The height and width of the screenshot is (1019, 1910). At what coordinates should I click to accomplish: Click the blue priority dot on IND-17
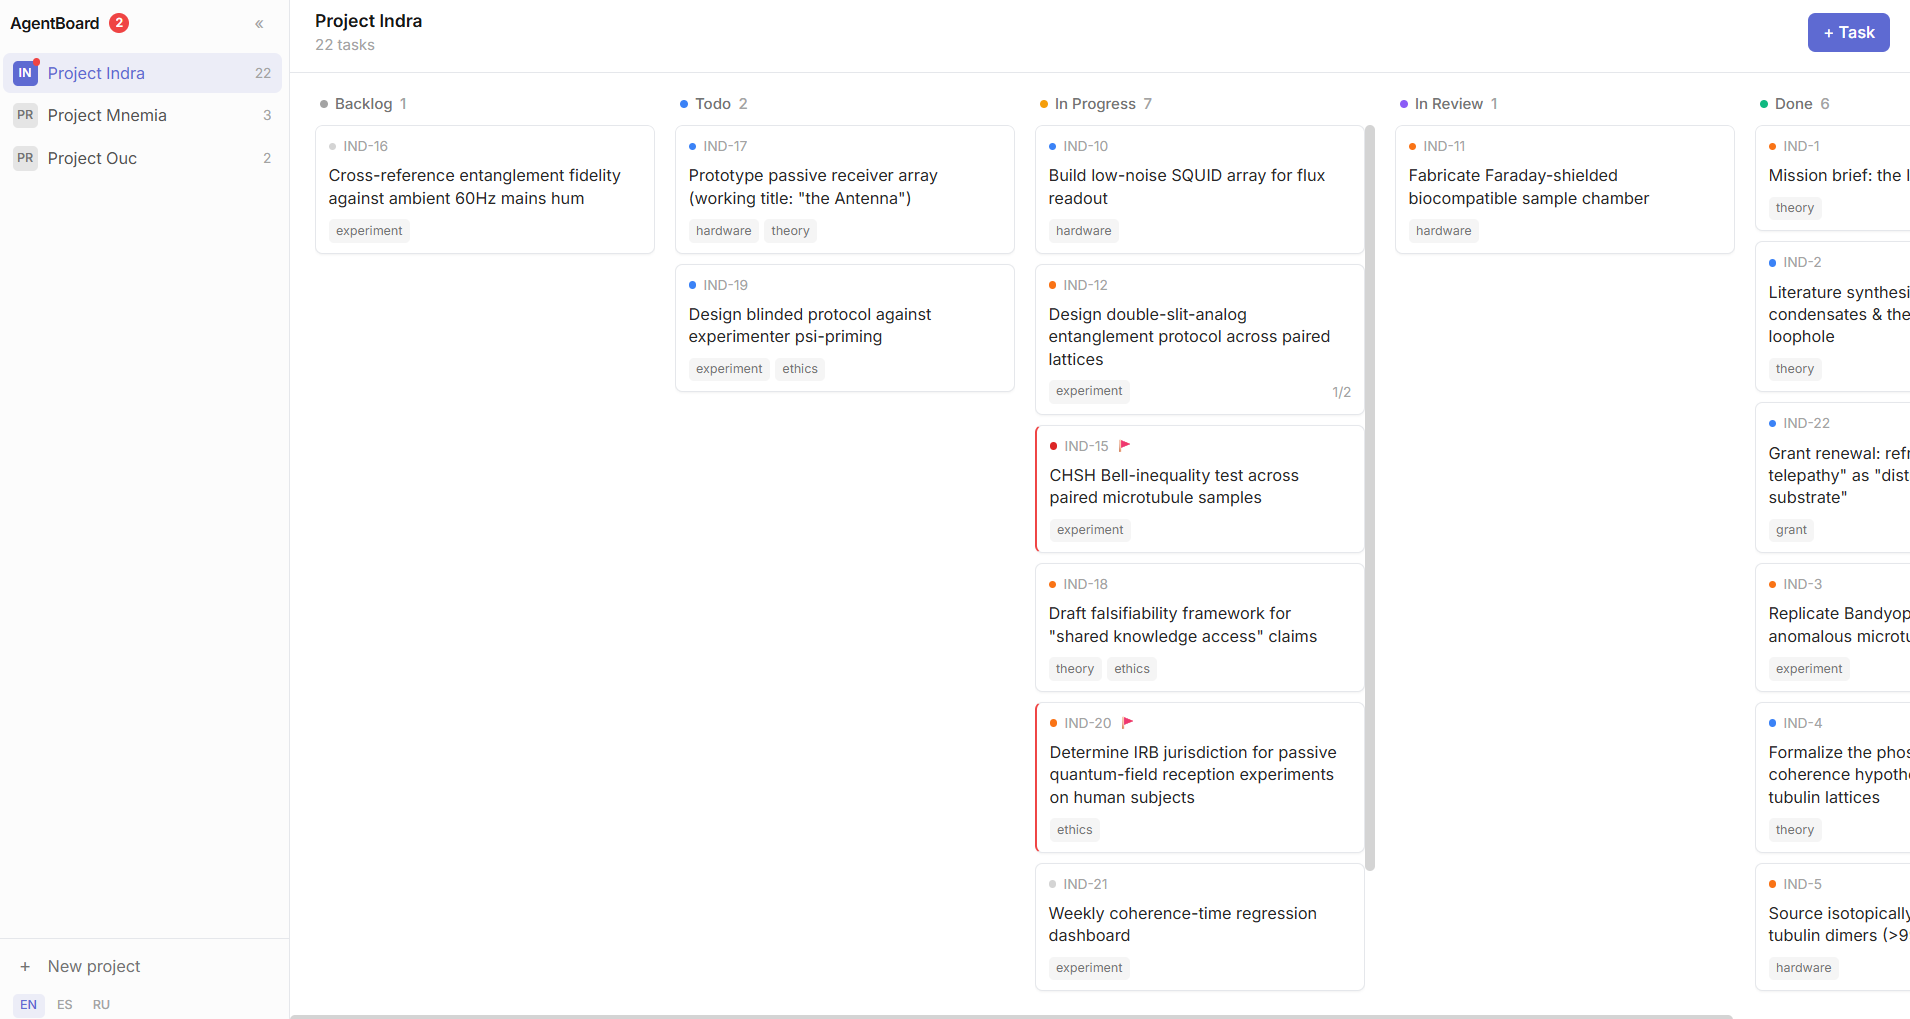(x=692, y=147)
